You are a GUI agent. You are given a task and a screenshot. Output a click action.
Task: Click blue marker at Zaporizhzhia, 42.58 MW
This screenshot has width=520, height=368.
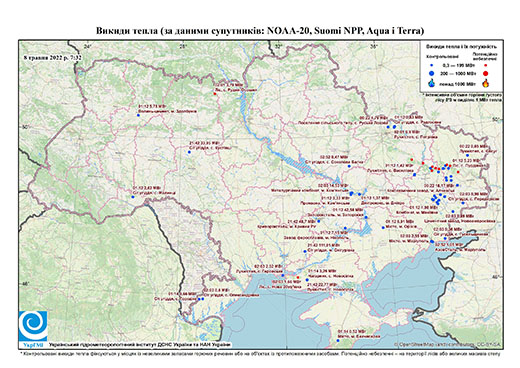coord(366,217)
